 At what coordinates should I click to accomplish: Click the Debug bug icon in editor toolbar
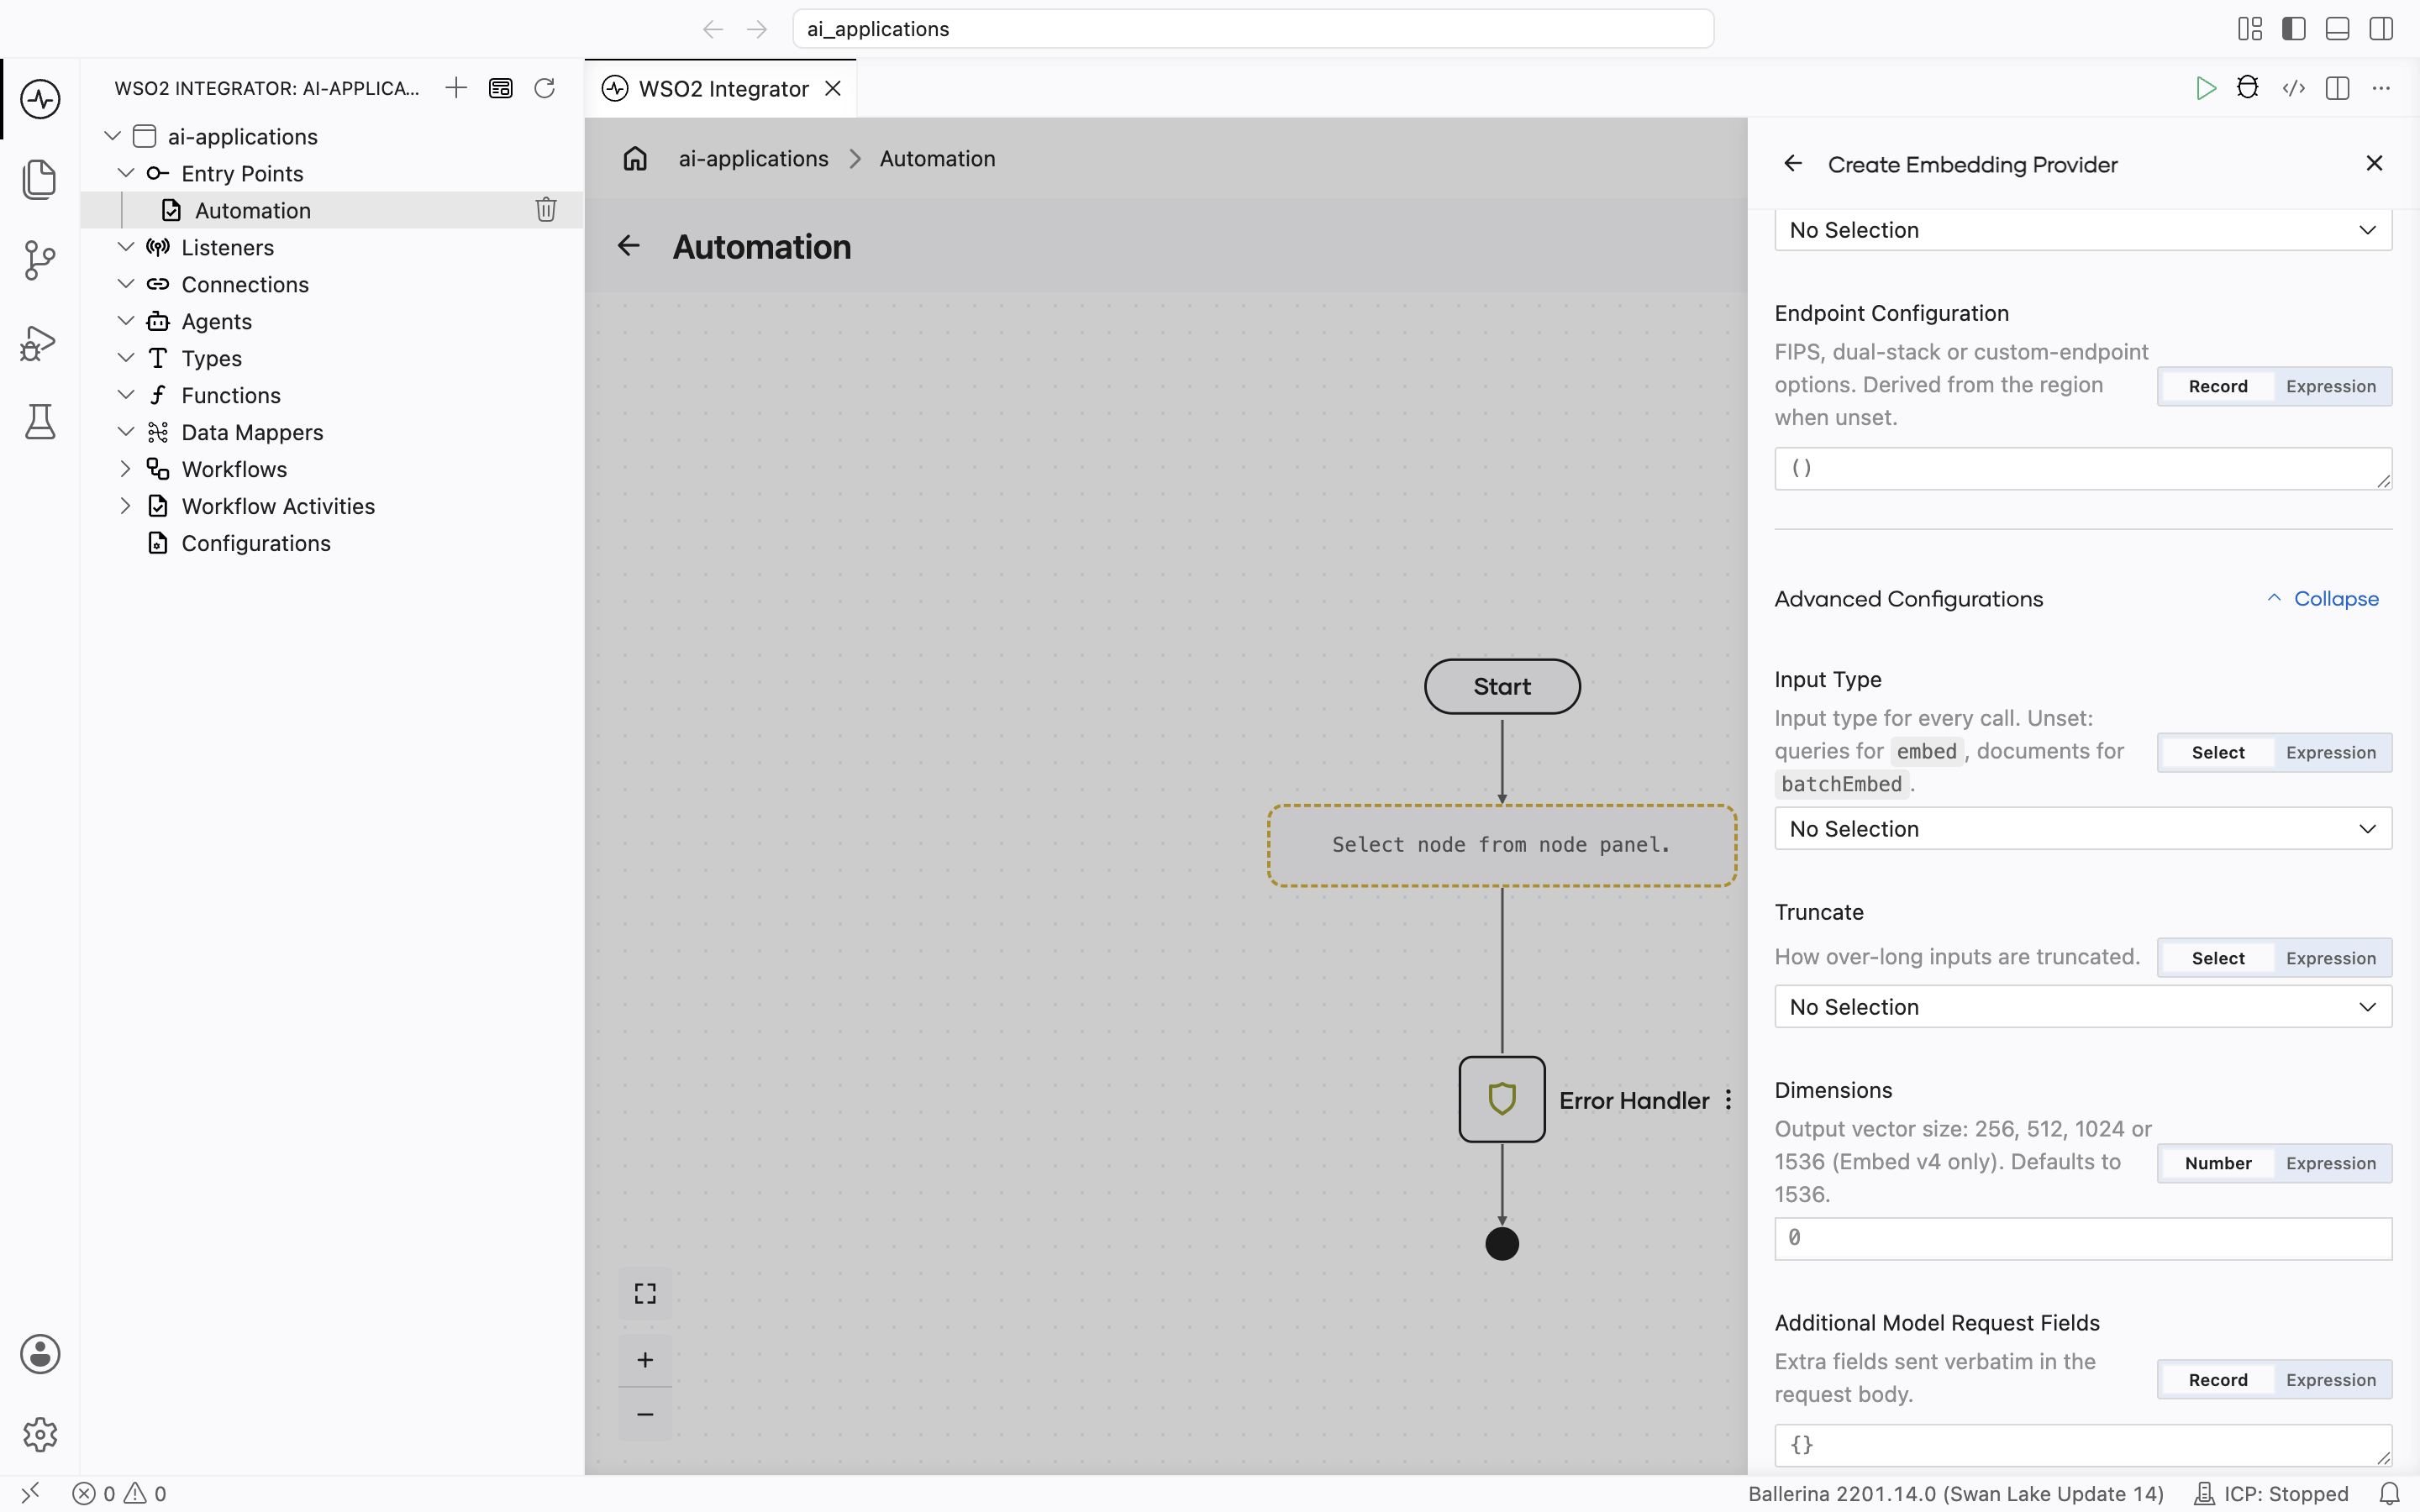tap(2248, 88)
